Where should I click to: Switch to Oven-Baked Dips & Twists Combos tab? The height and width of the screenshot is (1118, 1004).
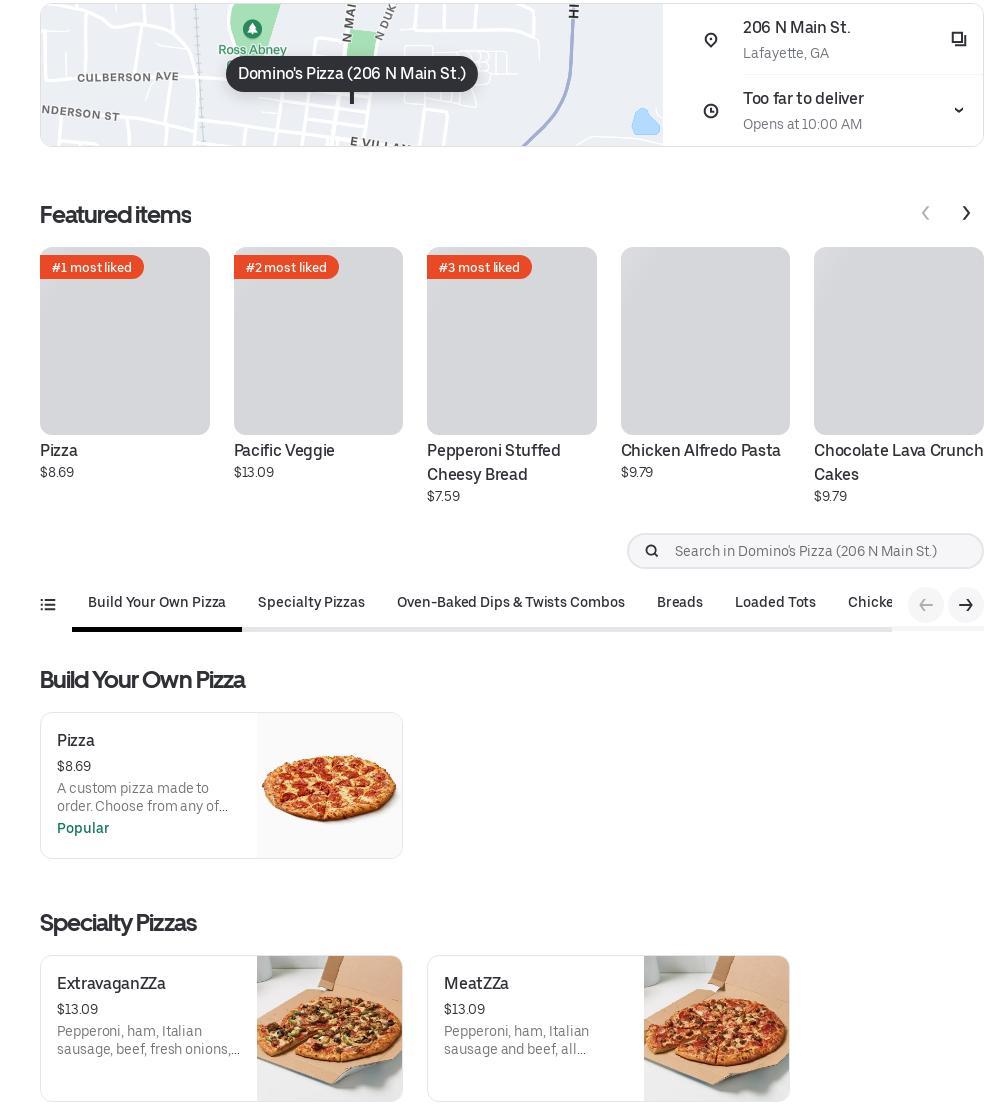pos(510,602)
